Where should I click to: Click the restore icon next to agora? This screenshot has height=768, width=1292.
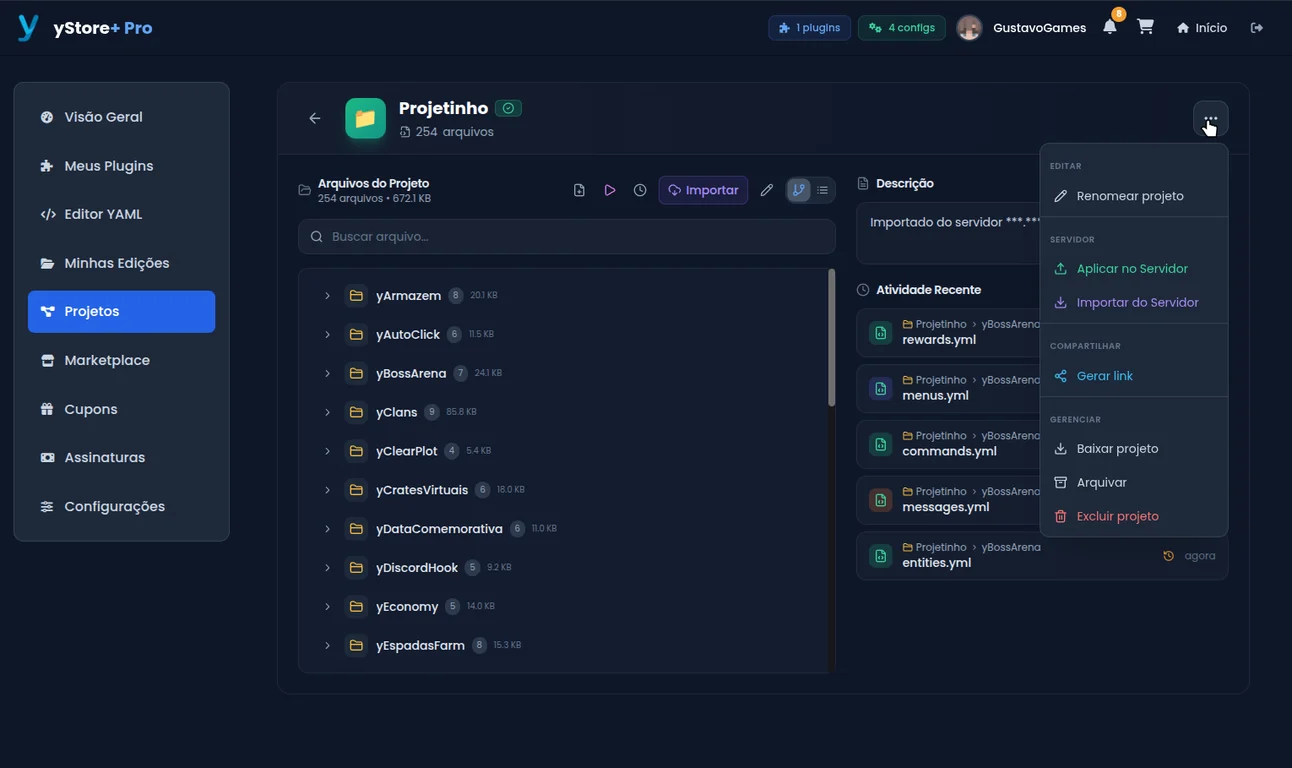coord(1169,556)
